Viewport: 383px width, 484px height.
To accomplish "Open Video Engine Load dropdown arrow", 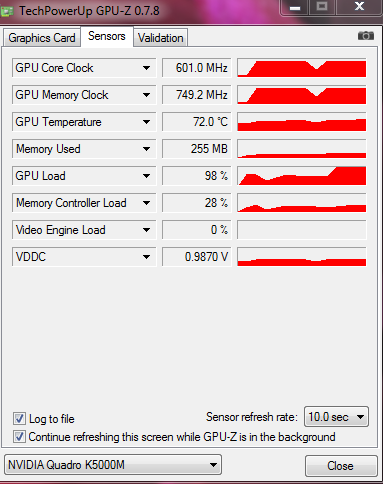I will coord(146,230).
